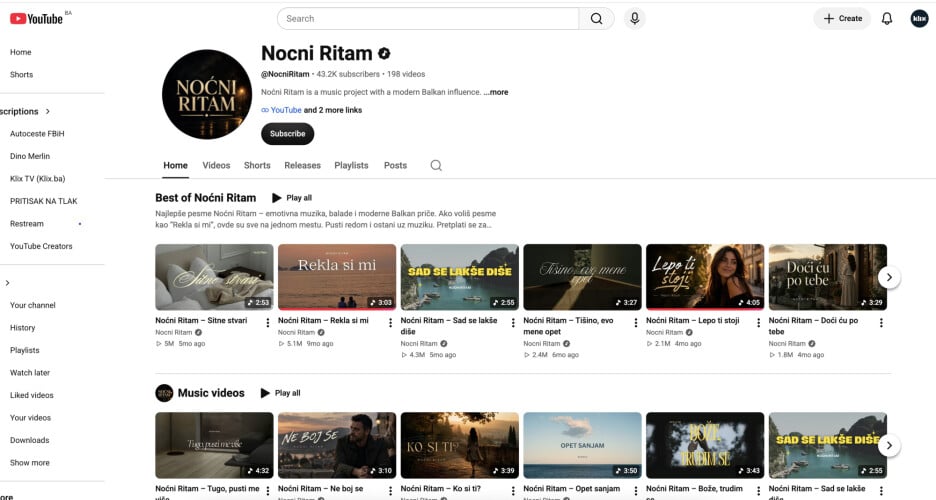
Task: Open Downloads in sidebar
Action: 30,440
